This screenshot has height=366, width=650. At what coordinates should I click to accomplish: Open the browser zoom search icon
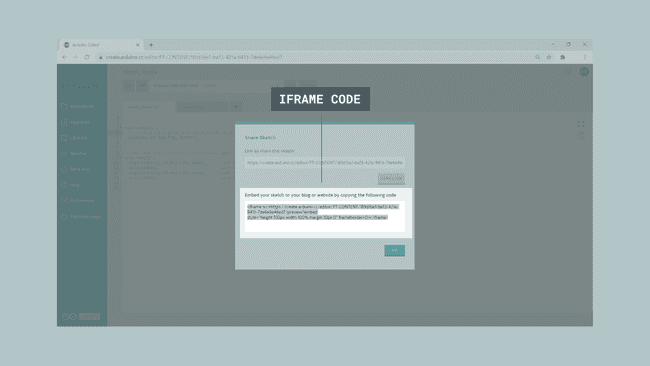(537, 57)
